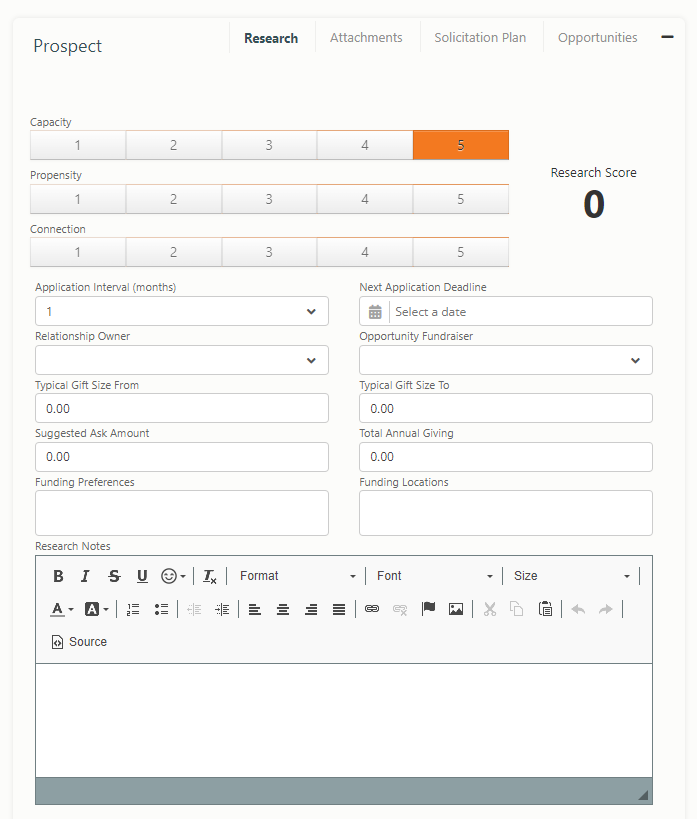Insert an anchor flag

click(428, 609)
